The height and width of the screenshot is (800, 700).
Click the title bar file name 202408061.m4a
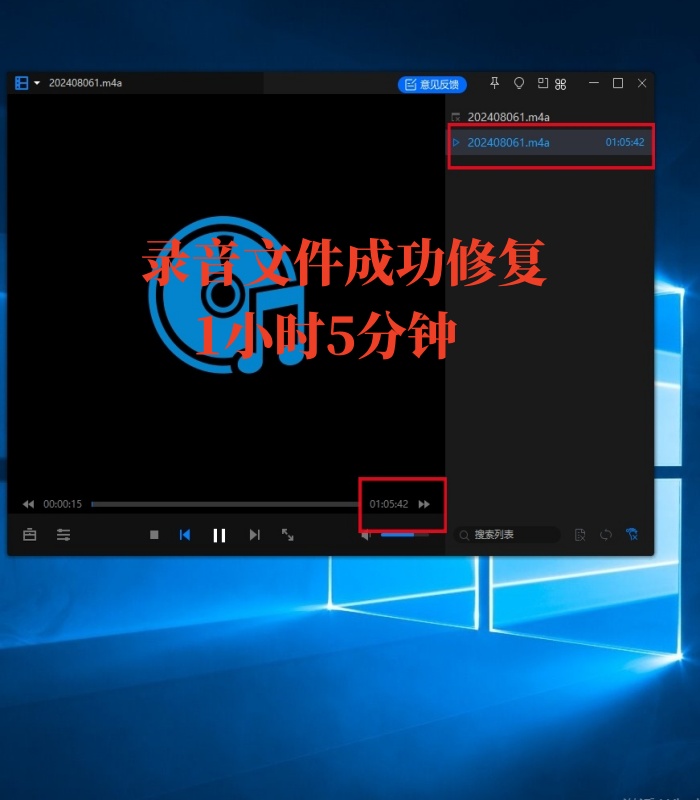[x=85, y=83]
